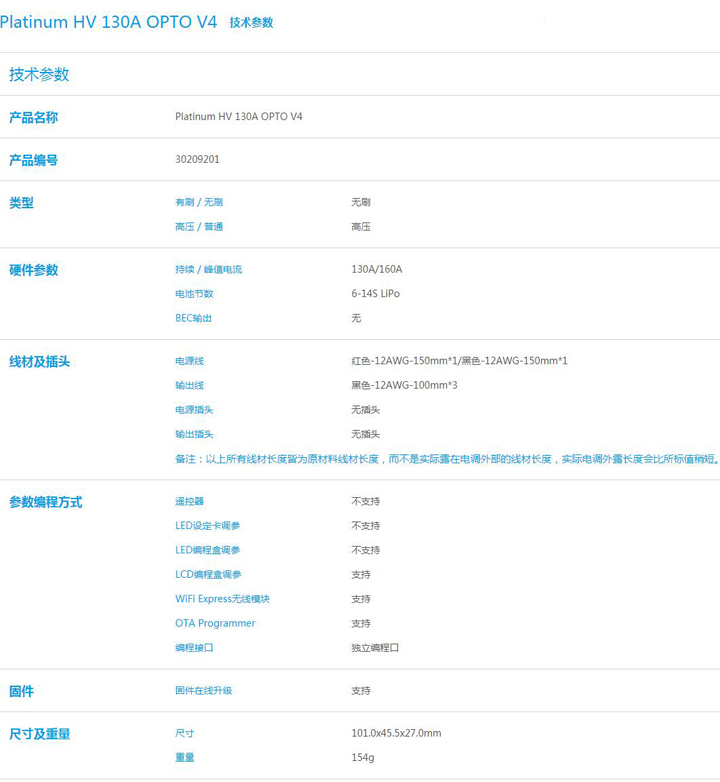Click the OTA Programmer label
The width and height of the screenshot is (720, 782).
[x=215, y=623]
